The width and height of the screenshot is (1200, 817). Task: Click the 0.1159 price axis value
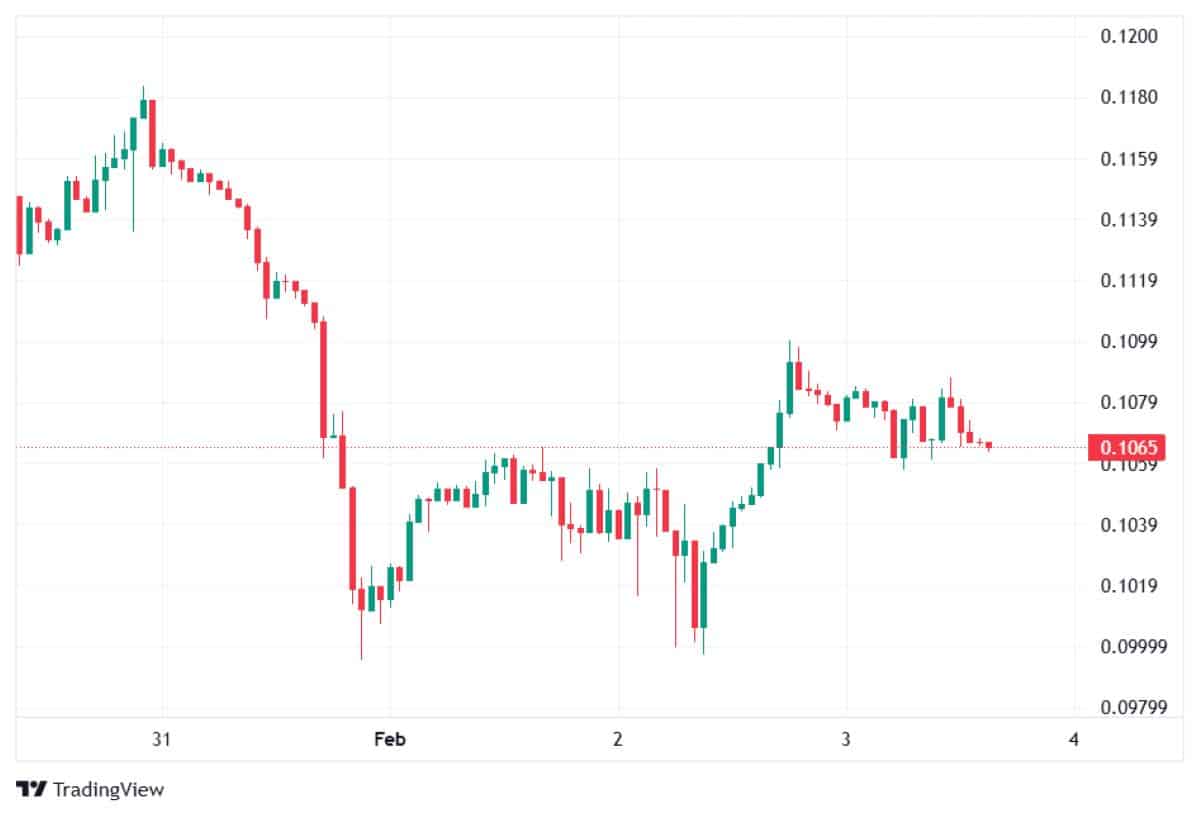click(x=1128, y=159)
